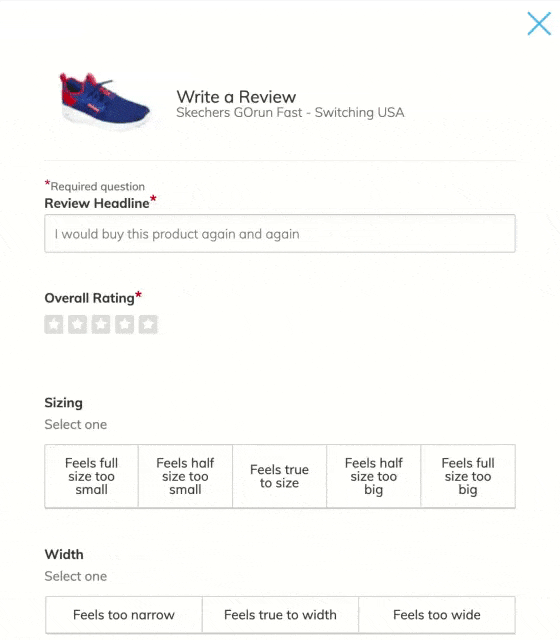Choose the third star rating

pos(101,325)
